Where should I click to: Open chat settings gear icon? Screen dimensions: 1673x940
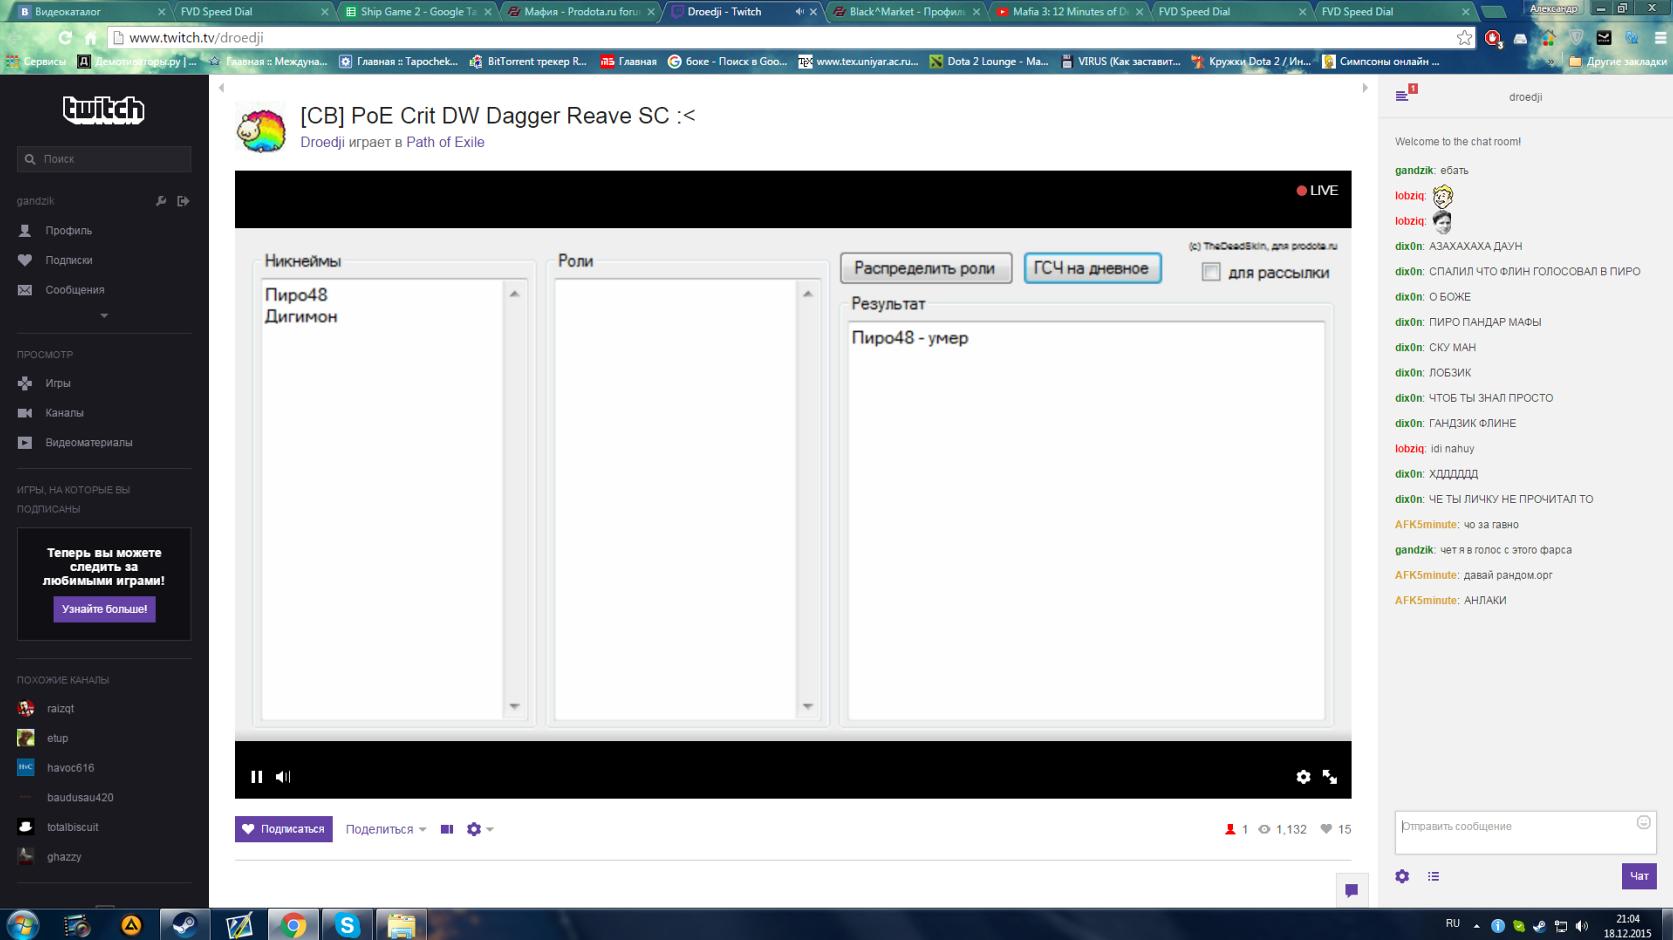(1402, 876)
